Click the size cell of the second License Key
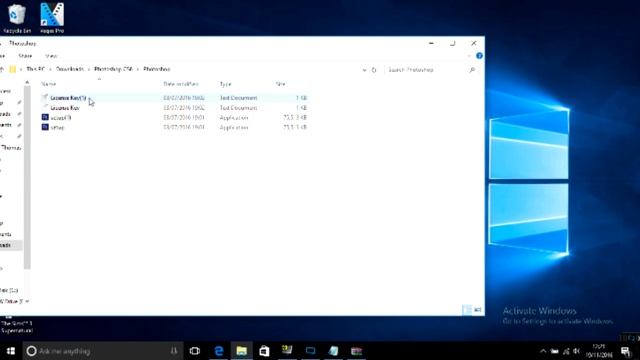This screenshot has width=640, height=360. [301, 108]
